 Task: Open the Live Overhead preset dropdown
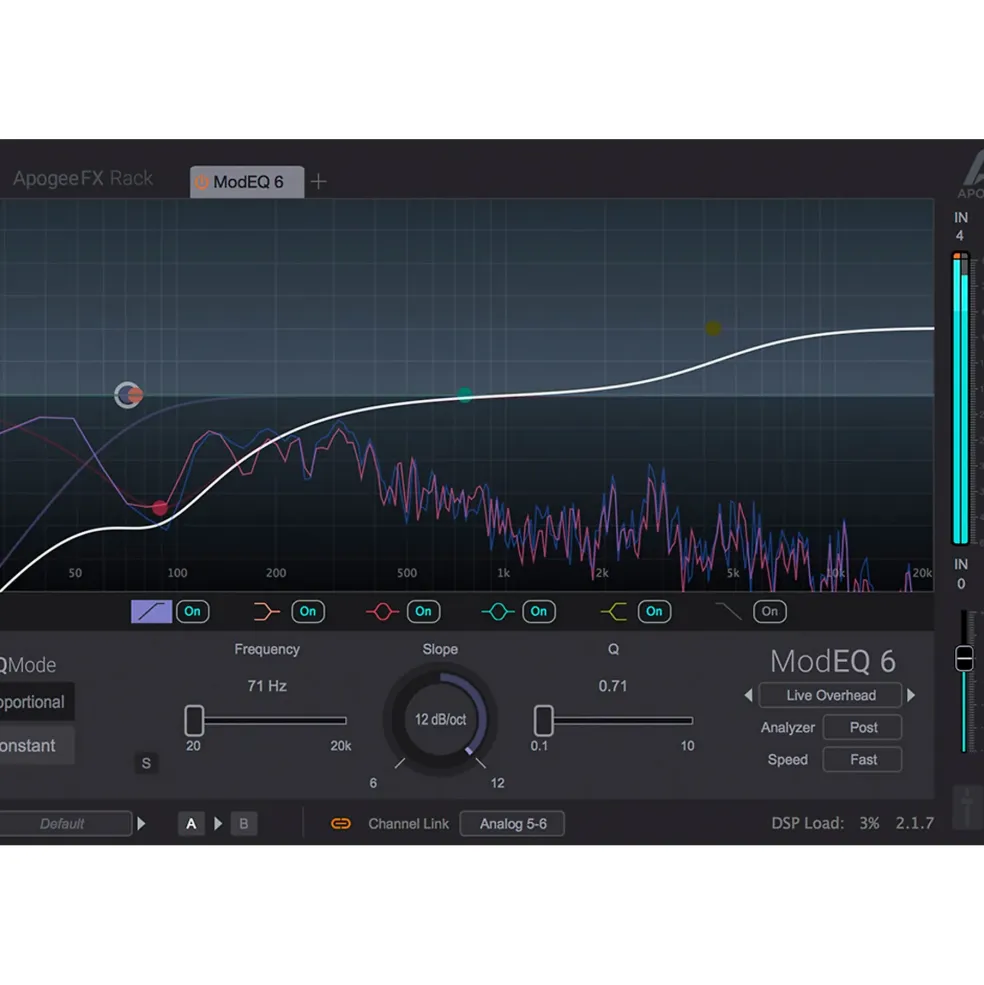(x=831, y=695)
